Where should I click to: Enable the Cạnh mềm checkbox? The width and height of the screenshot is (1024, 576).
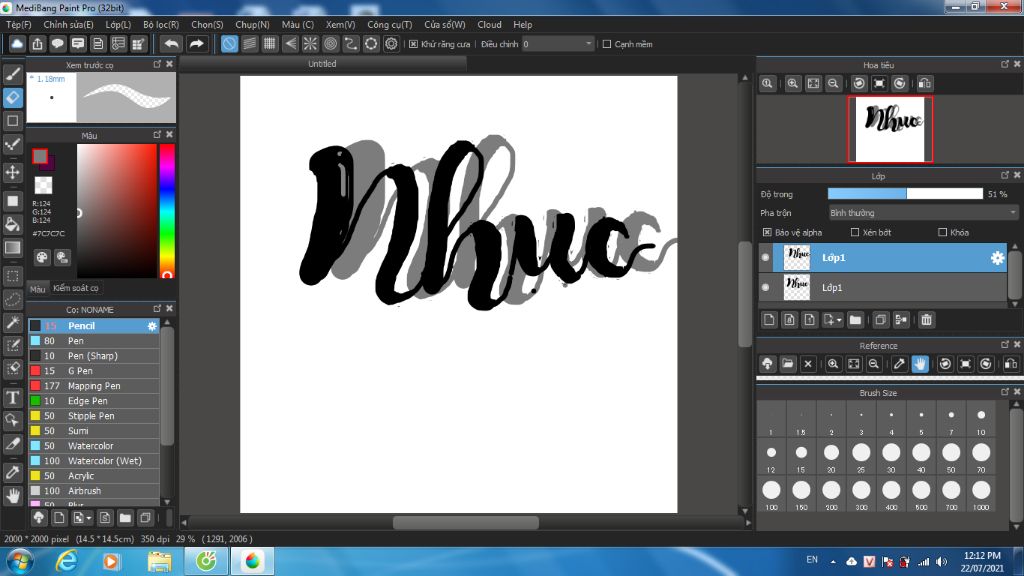tap(607, 44)
